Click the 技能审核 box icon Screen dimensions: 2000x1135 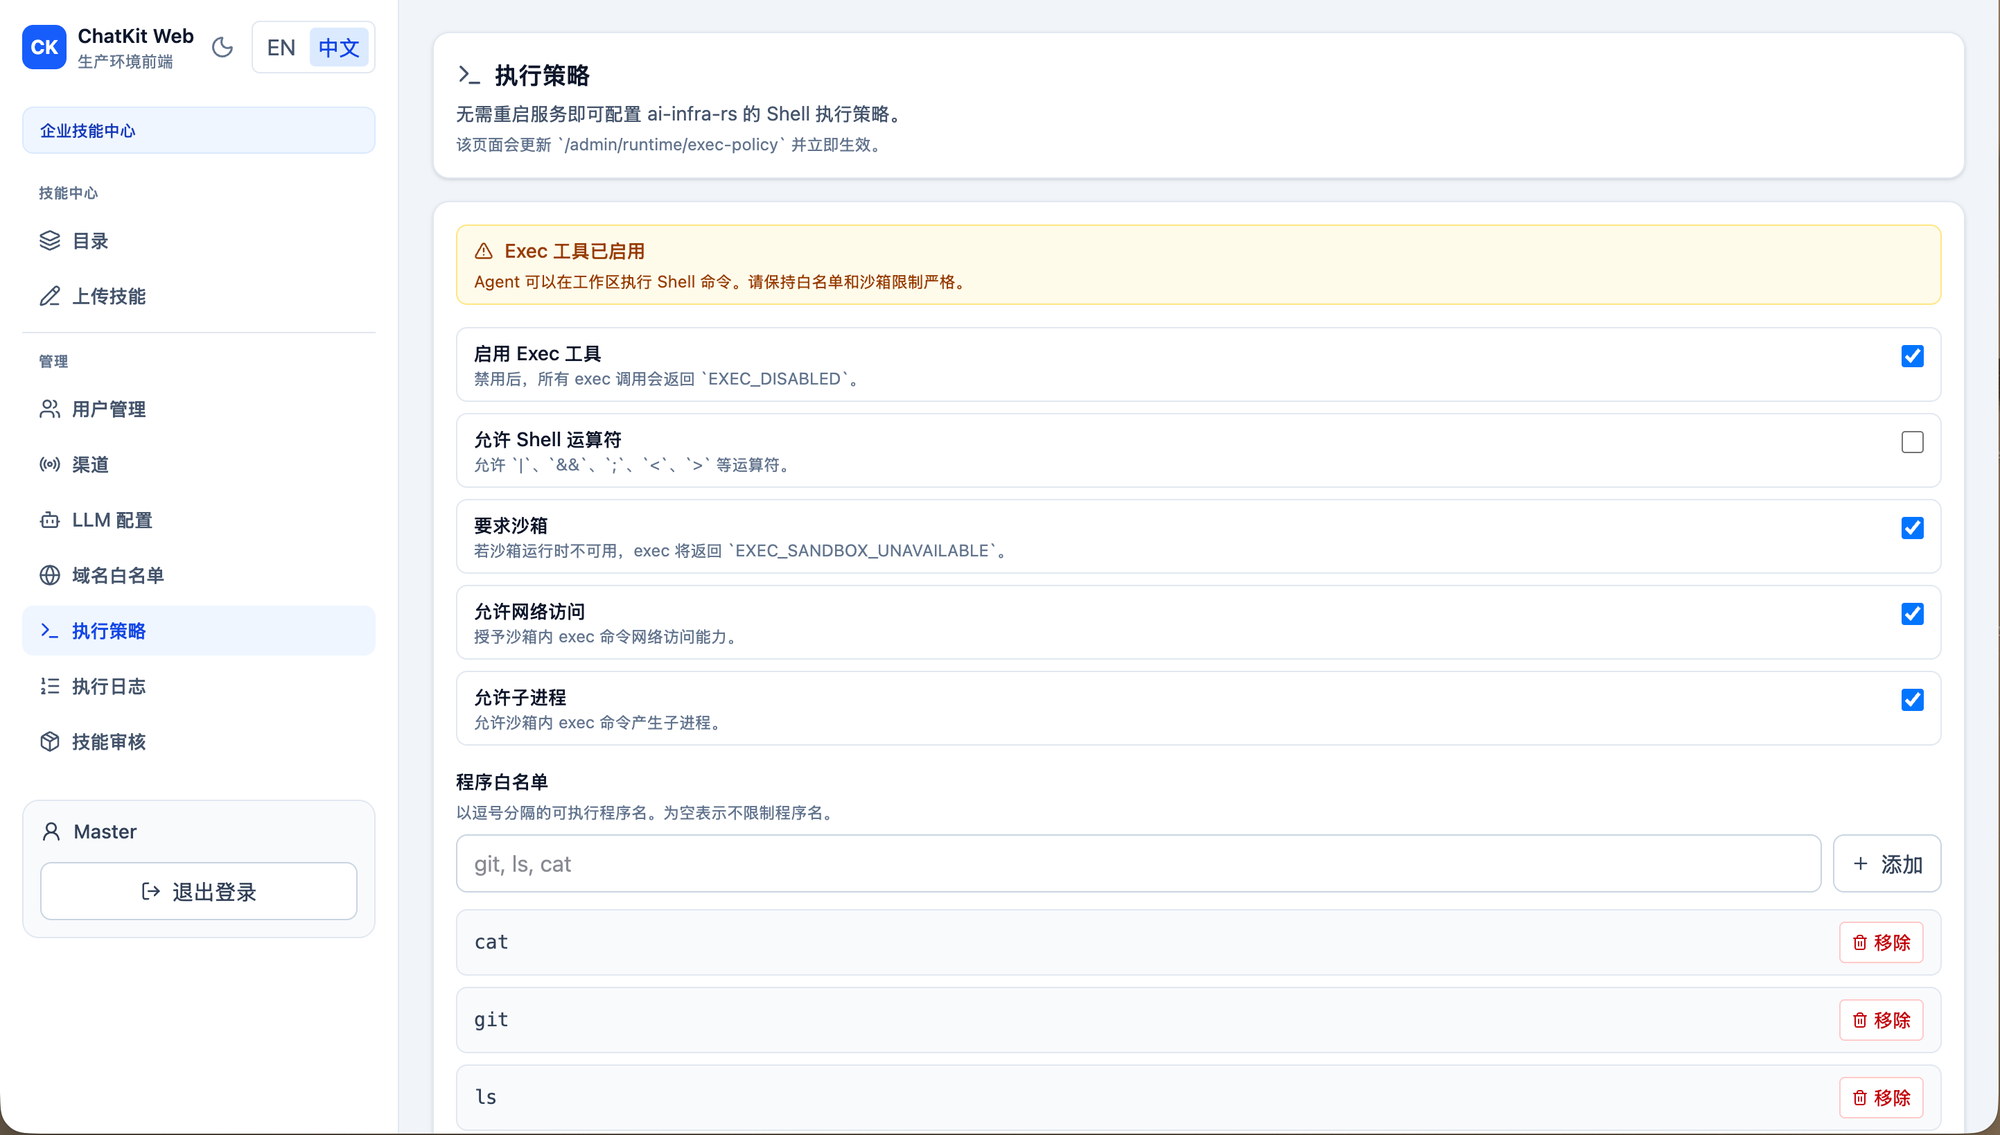click(x=50, y=742)
